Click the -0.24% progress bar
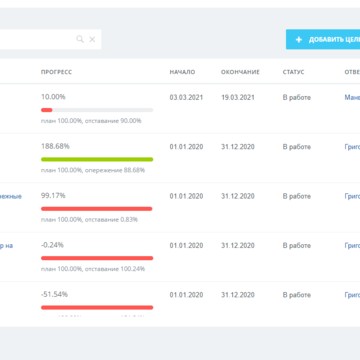The height and width of the screenshot is (360, 360). (97, 258)
